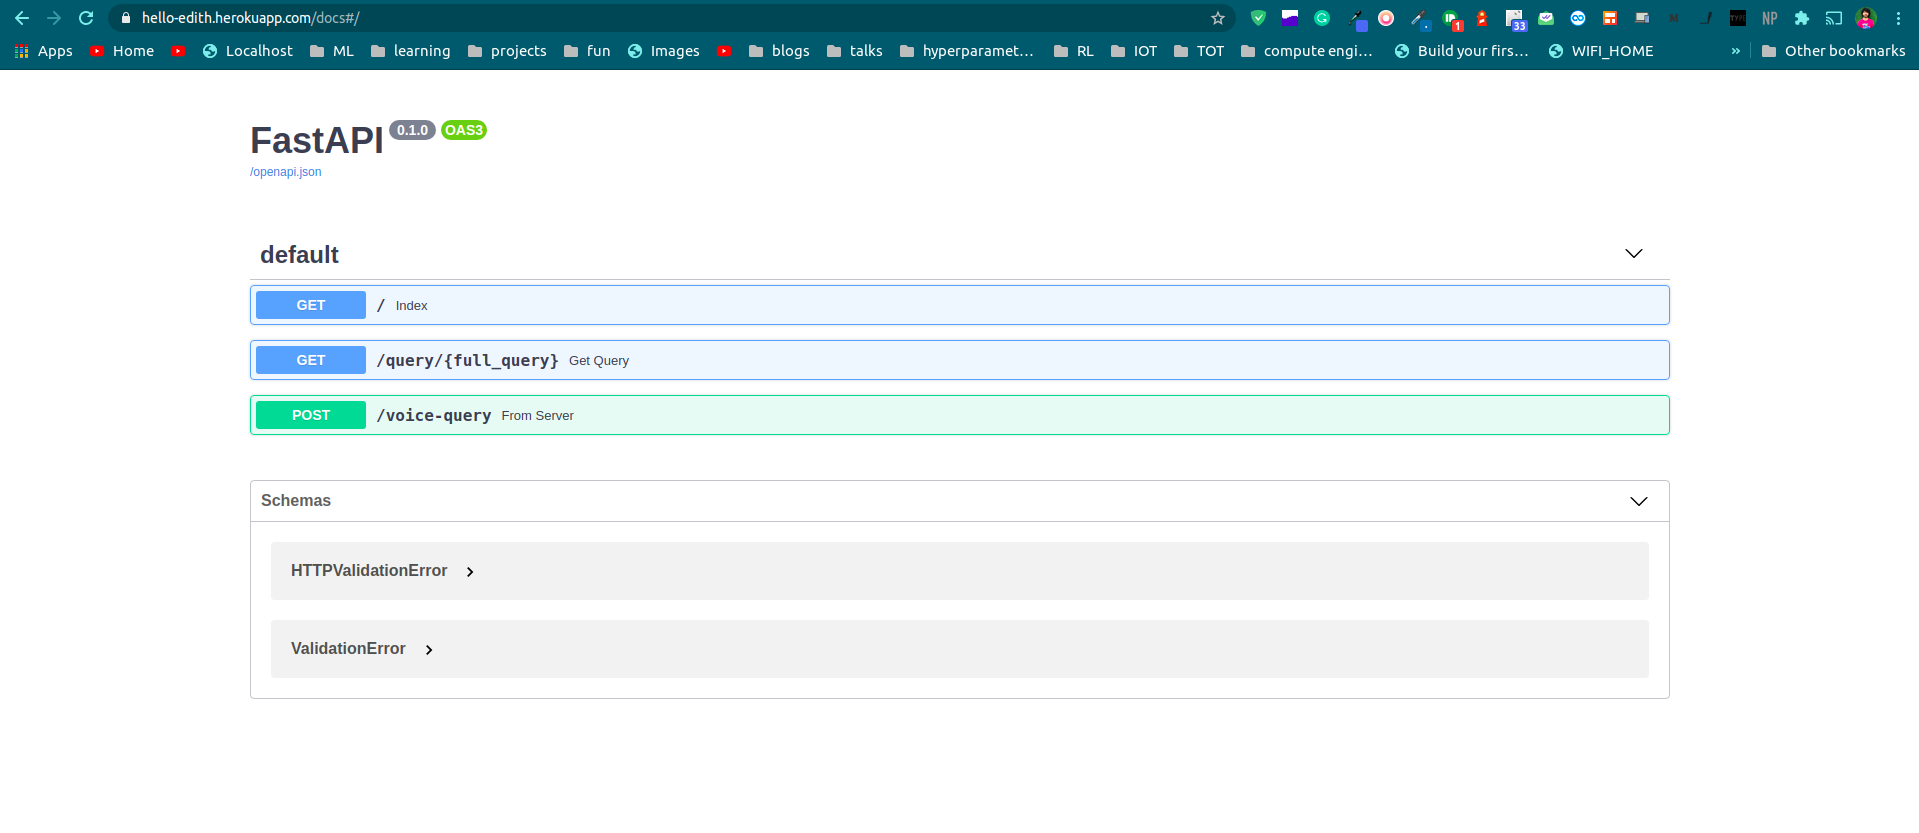Open the compute engi... bookmarks folder
The width and height of the screenshot is (1919, 833).
coord(1307,51)
